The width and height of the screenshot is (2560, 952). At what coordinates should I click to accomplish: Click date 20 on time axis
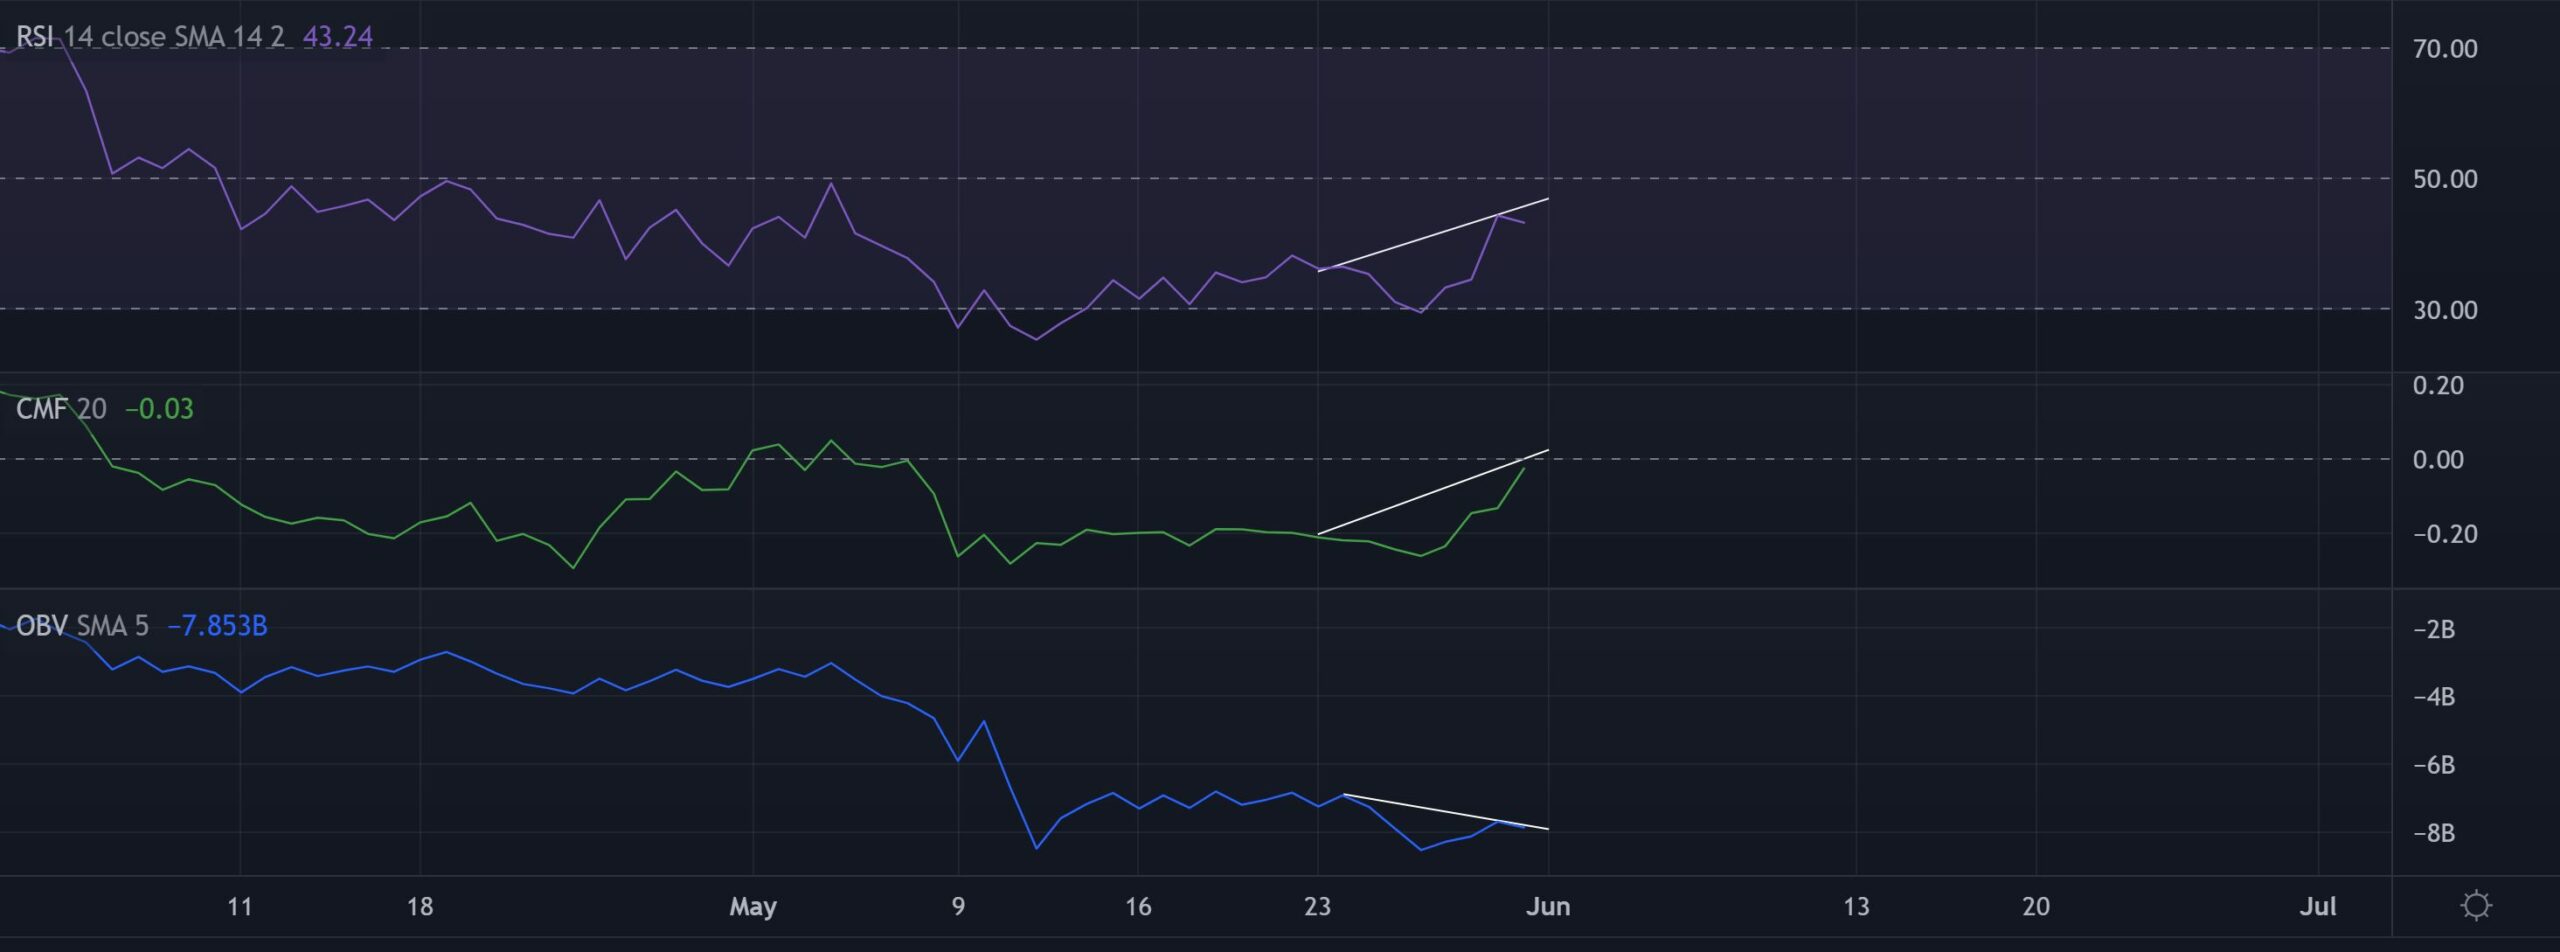(x=2036, y=907)
